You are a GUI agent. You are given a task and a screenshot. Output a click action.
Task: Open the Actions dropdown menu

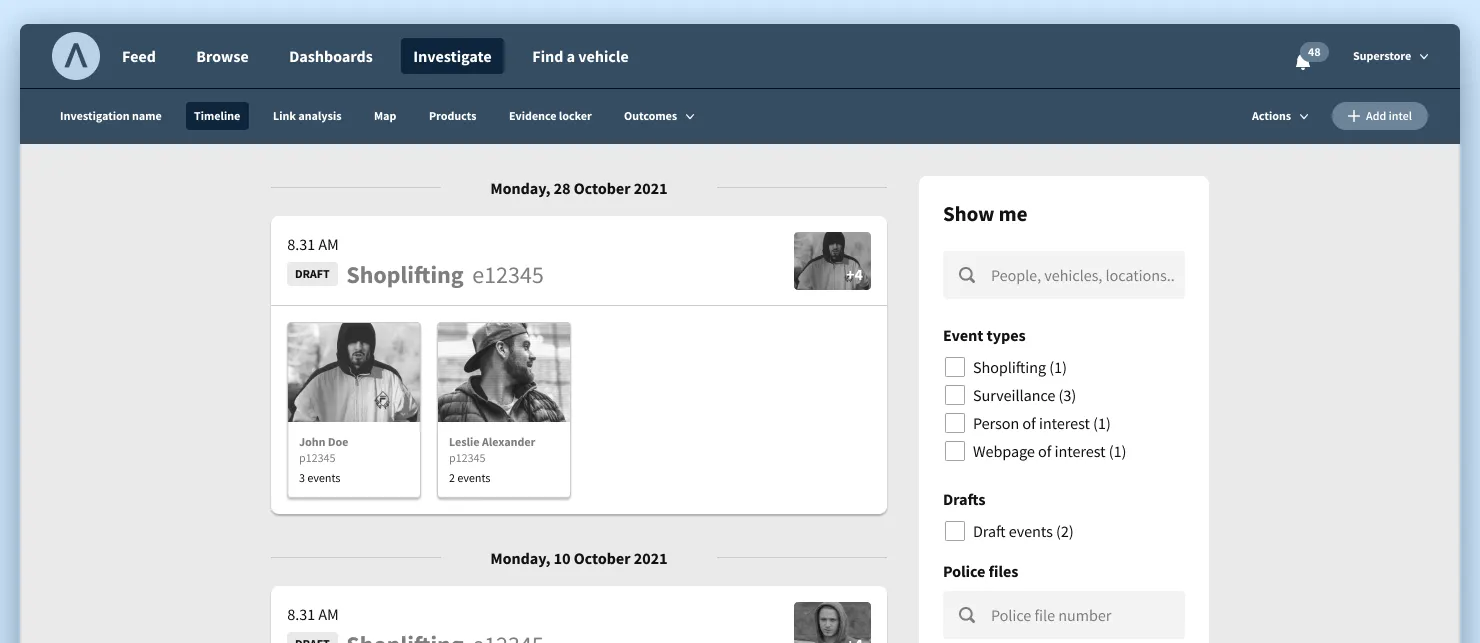coord(1280,116)
